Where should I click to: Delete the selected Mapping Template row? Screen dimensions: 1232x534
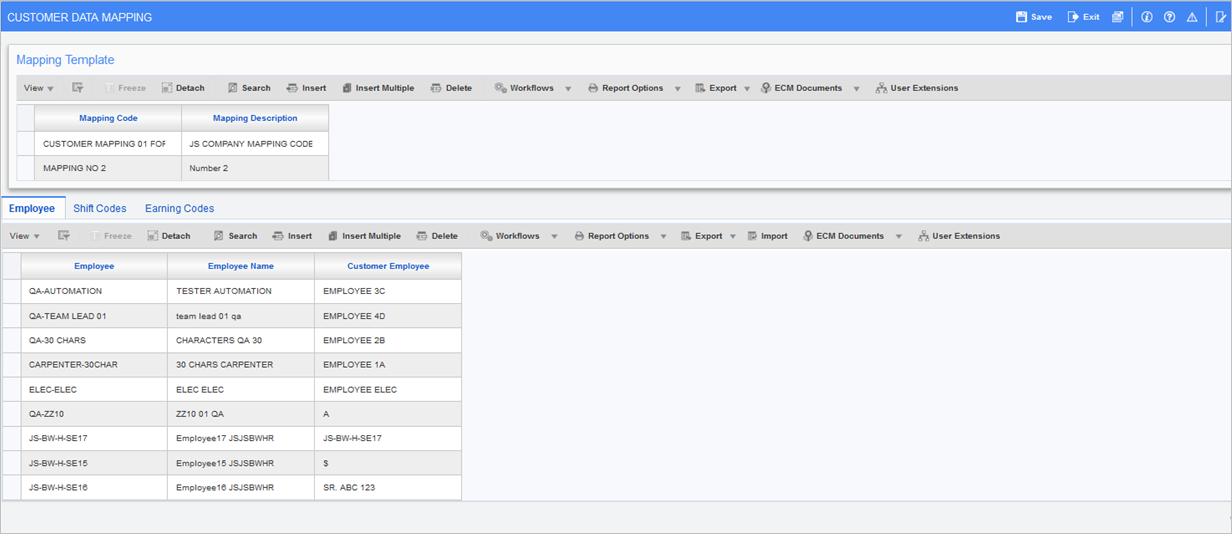tap(451, 88)
